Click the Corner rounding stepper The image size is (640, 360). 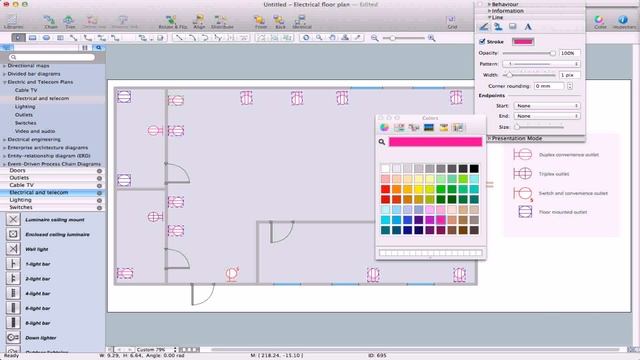point(570,86)
